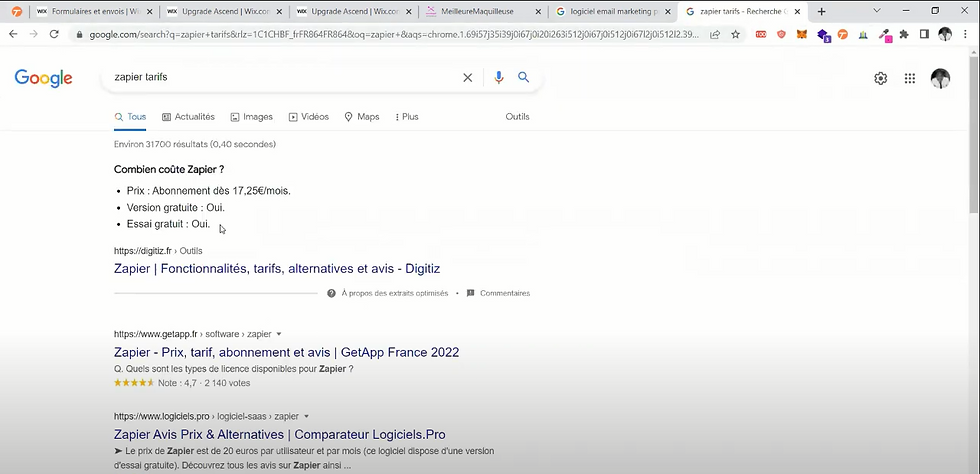Select the Tous results tab
Screen dimensions: 980x474
tap(130, 117)
